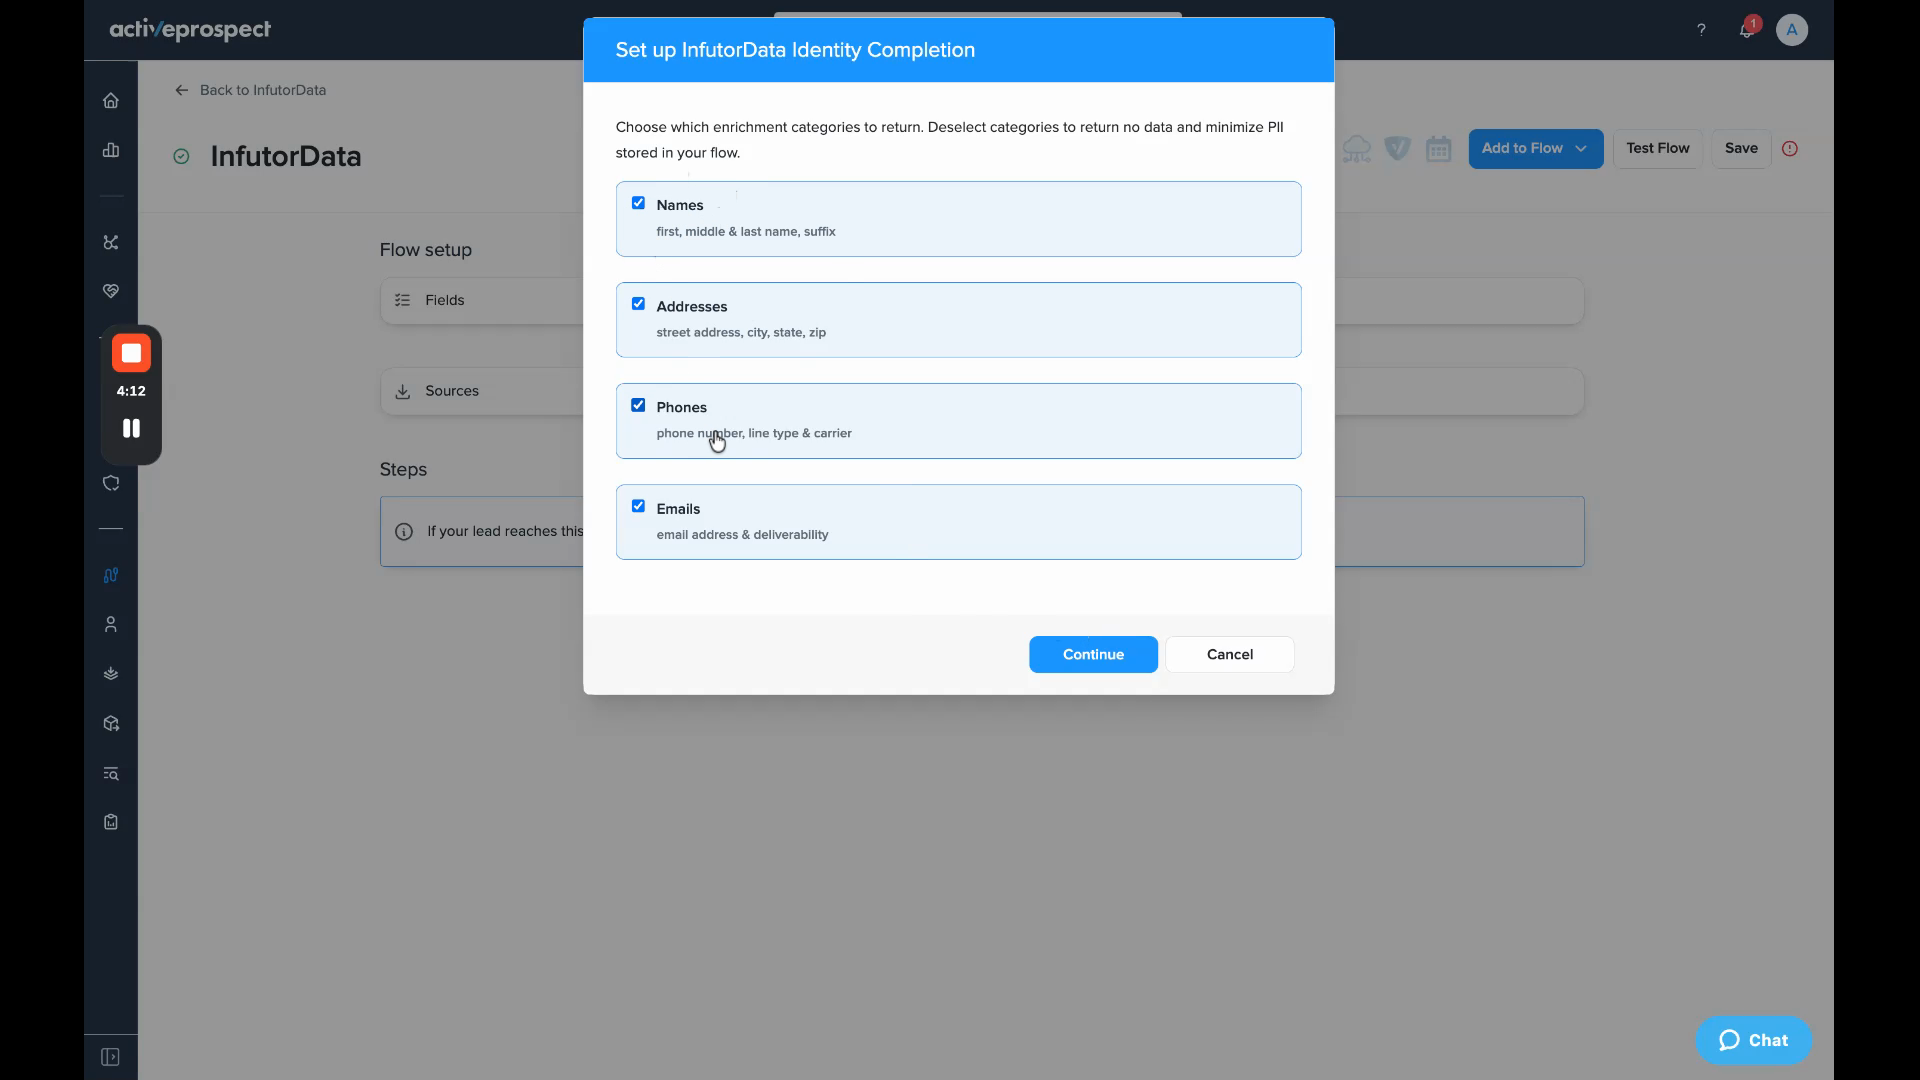Pause the screen recording
1920x1080 pixels.
(x=131, y=428)
